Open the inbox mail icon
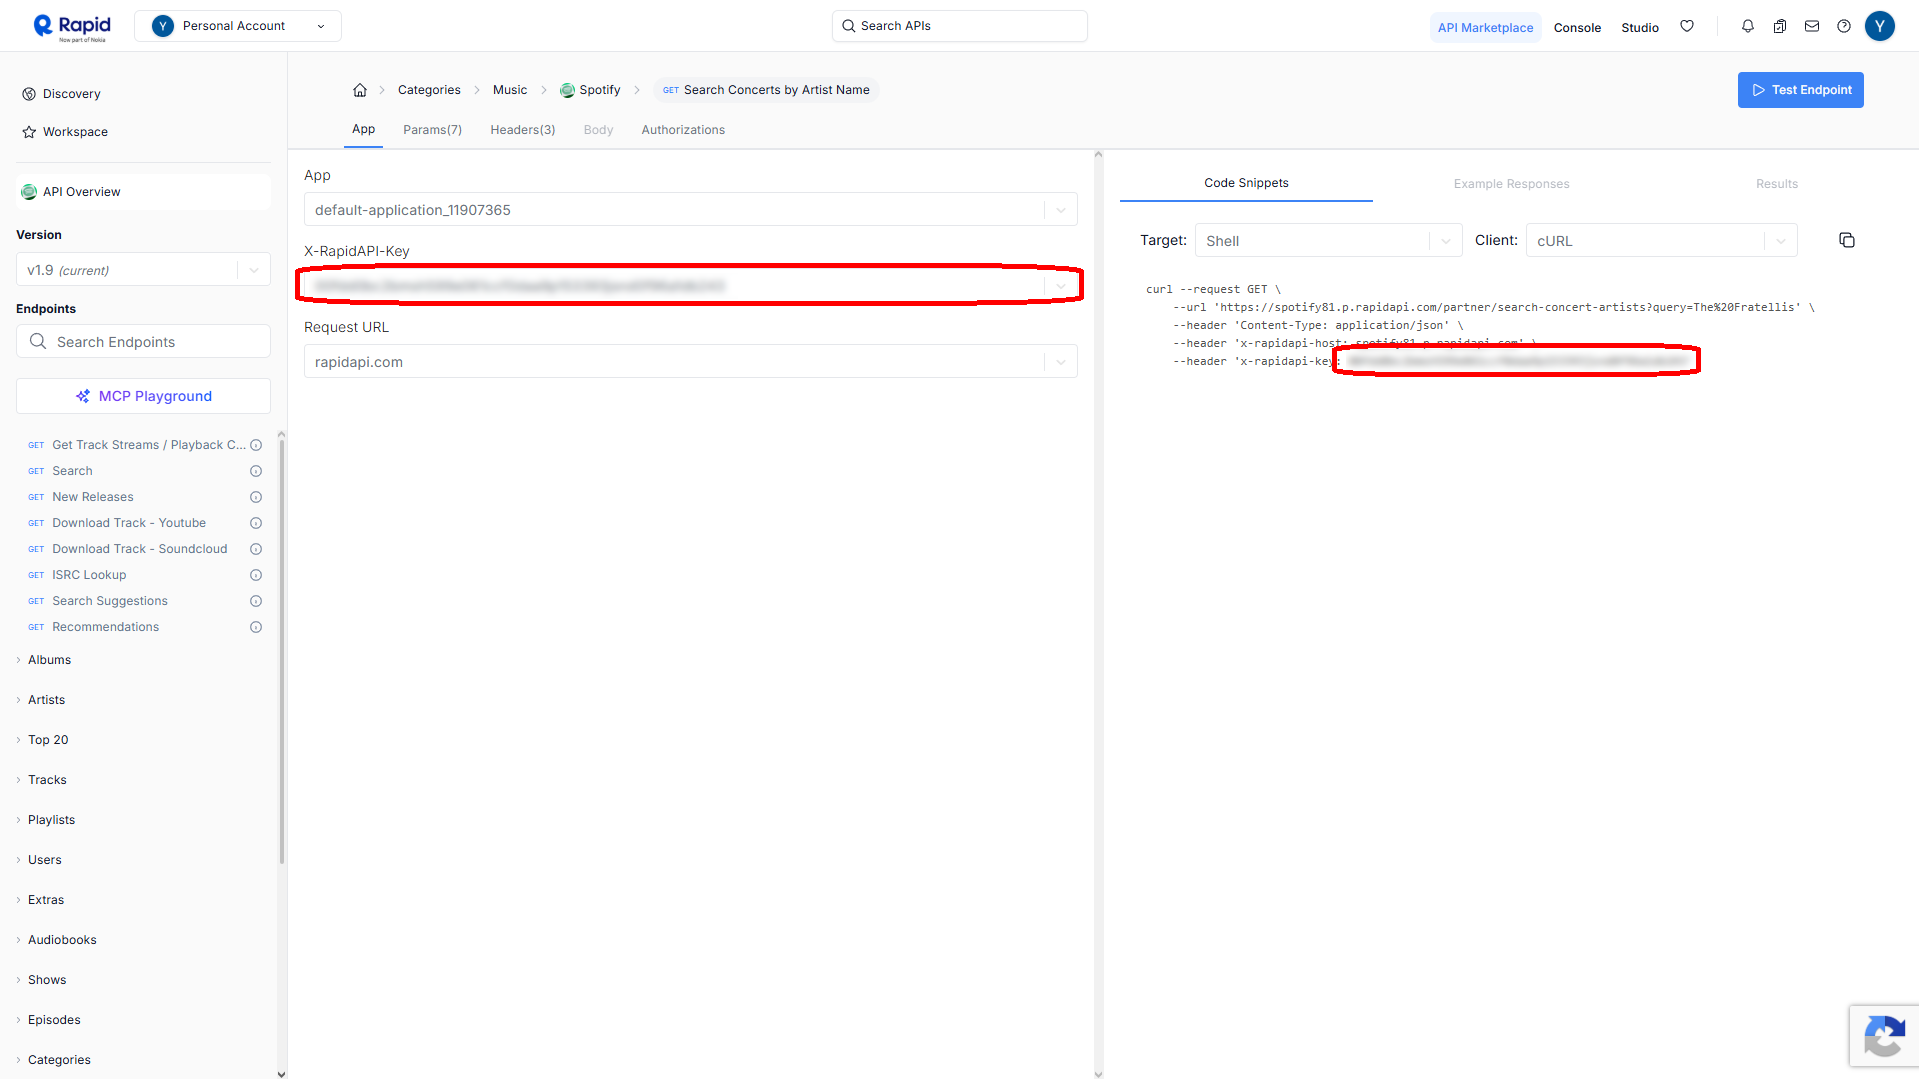The height and width of the screenshot is (1079, 1919). coord(1812,26)
